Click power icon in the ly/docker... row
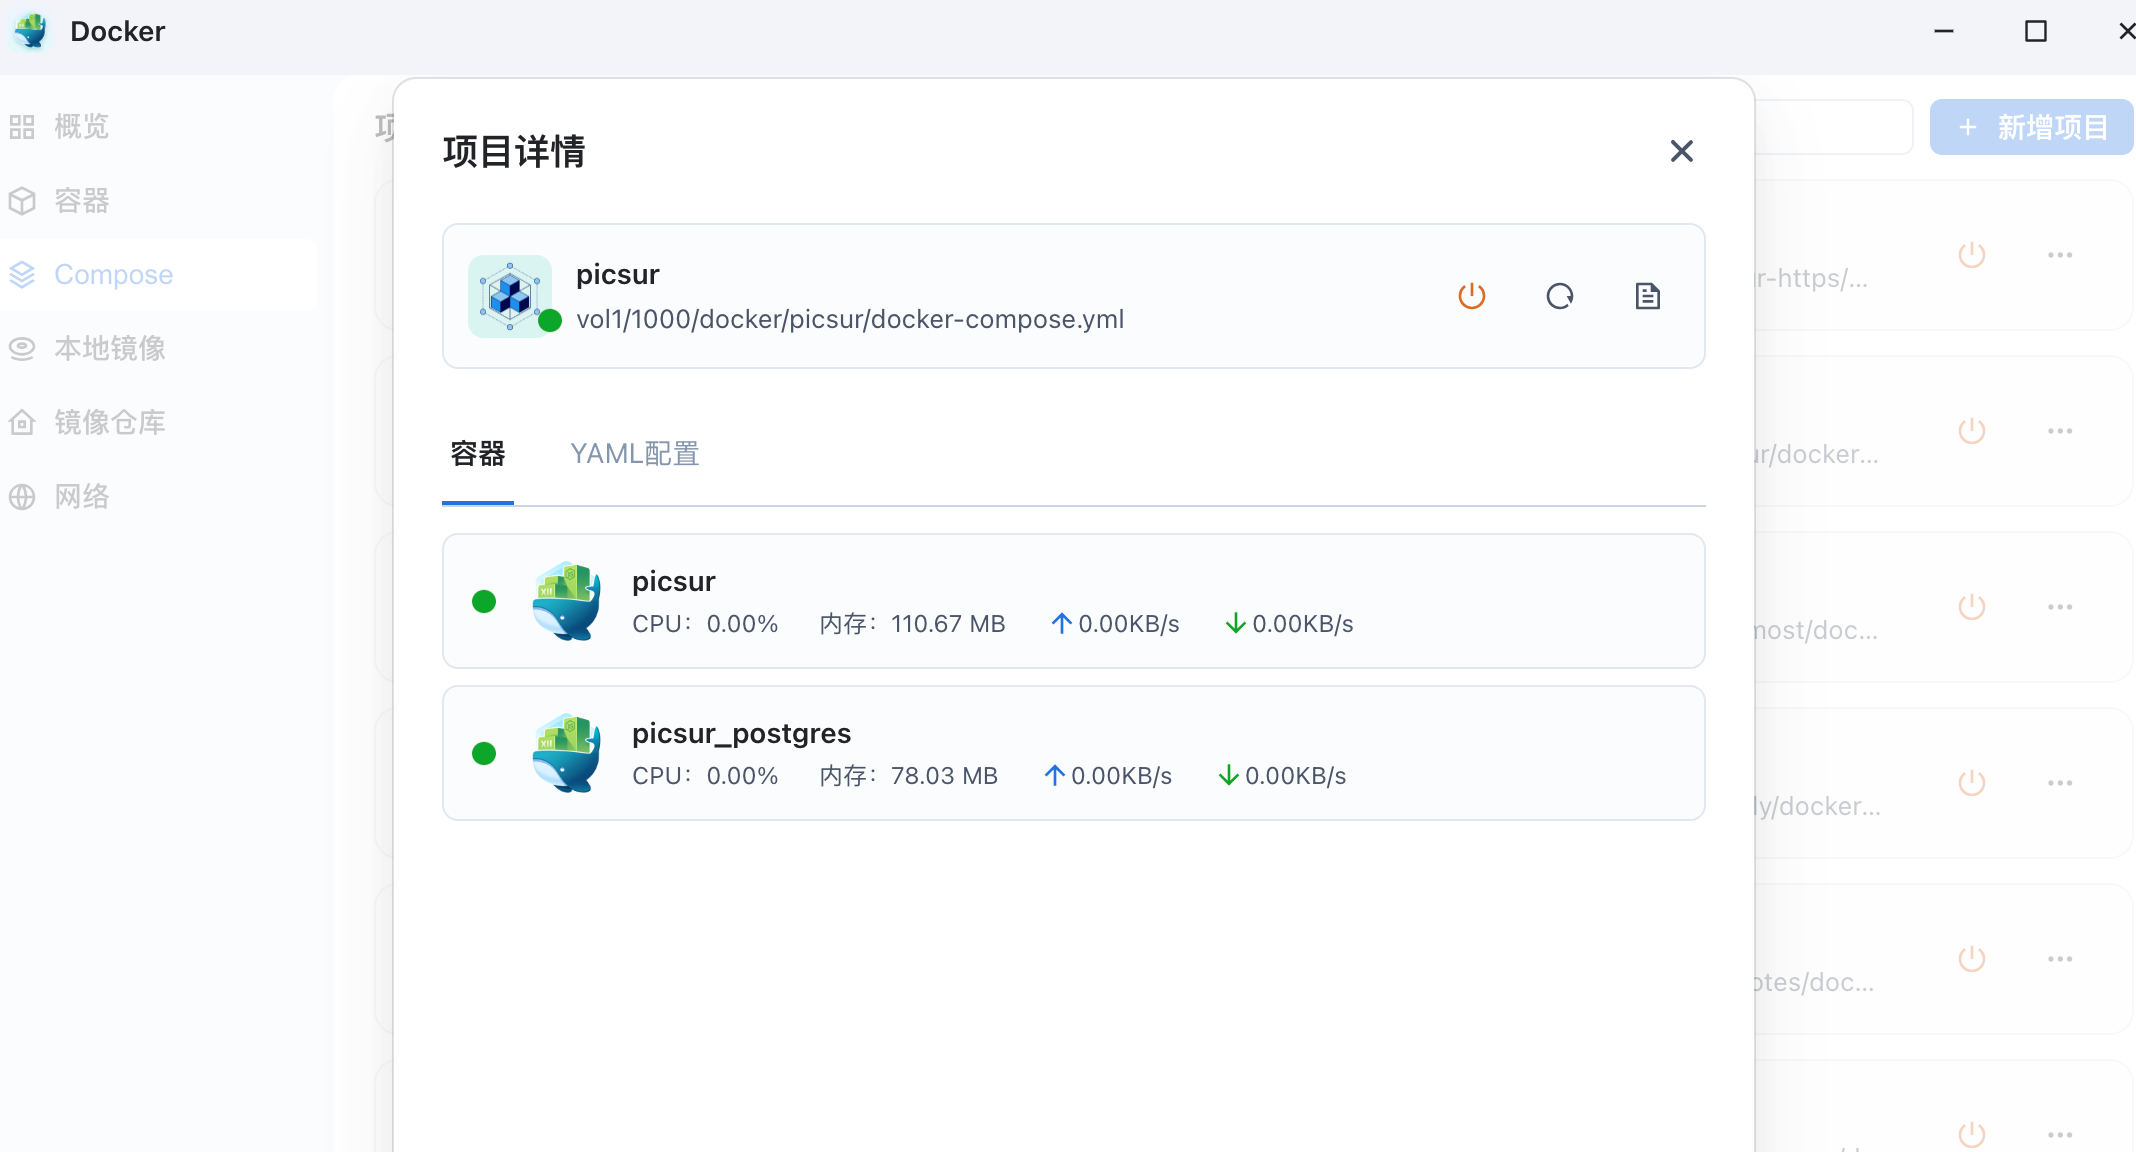2136x1152 pixels. [1972, 783]
